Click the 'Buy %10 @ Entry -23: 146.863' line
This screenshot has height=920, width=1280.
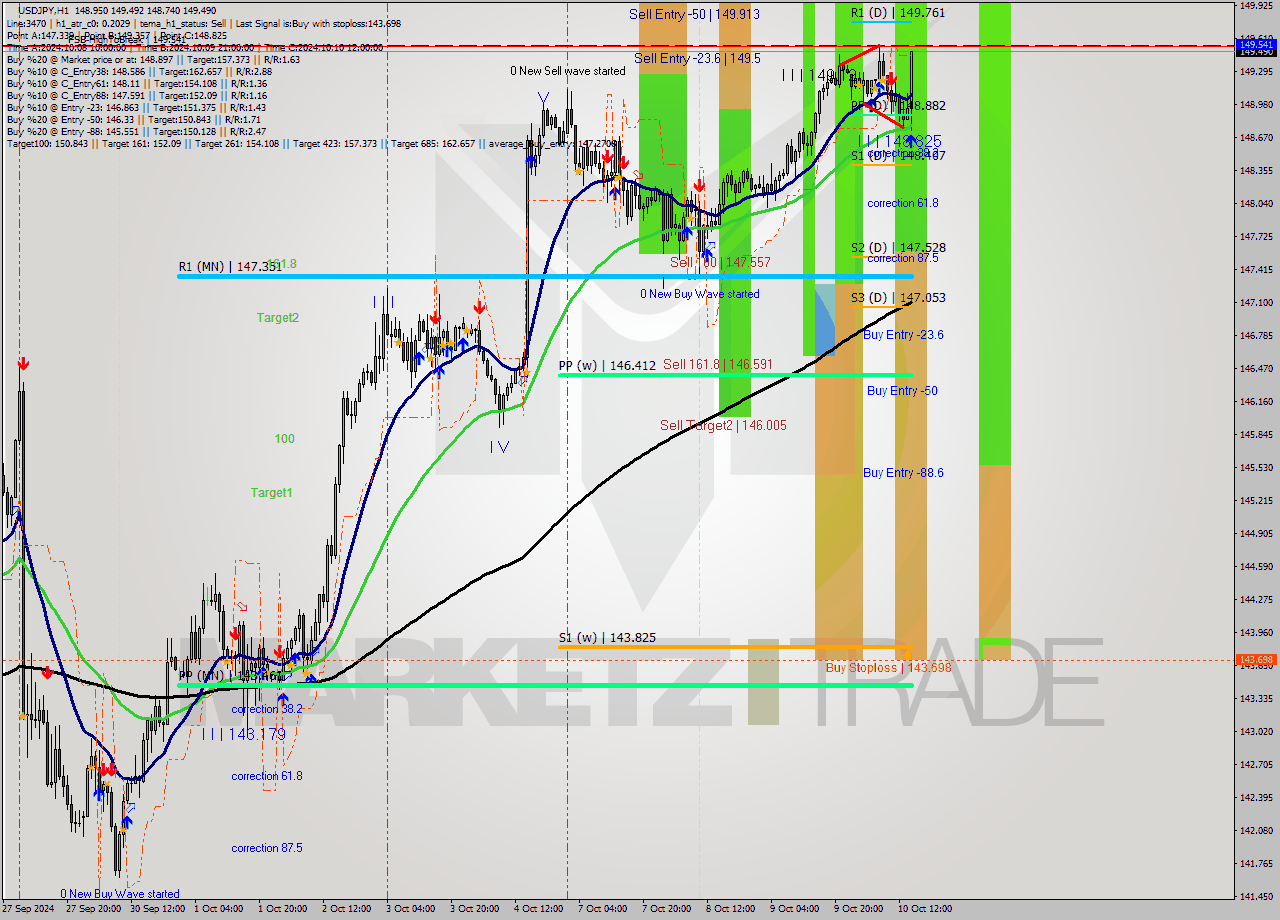(x=136, y=108)
